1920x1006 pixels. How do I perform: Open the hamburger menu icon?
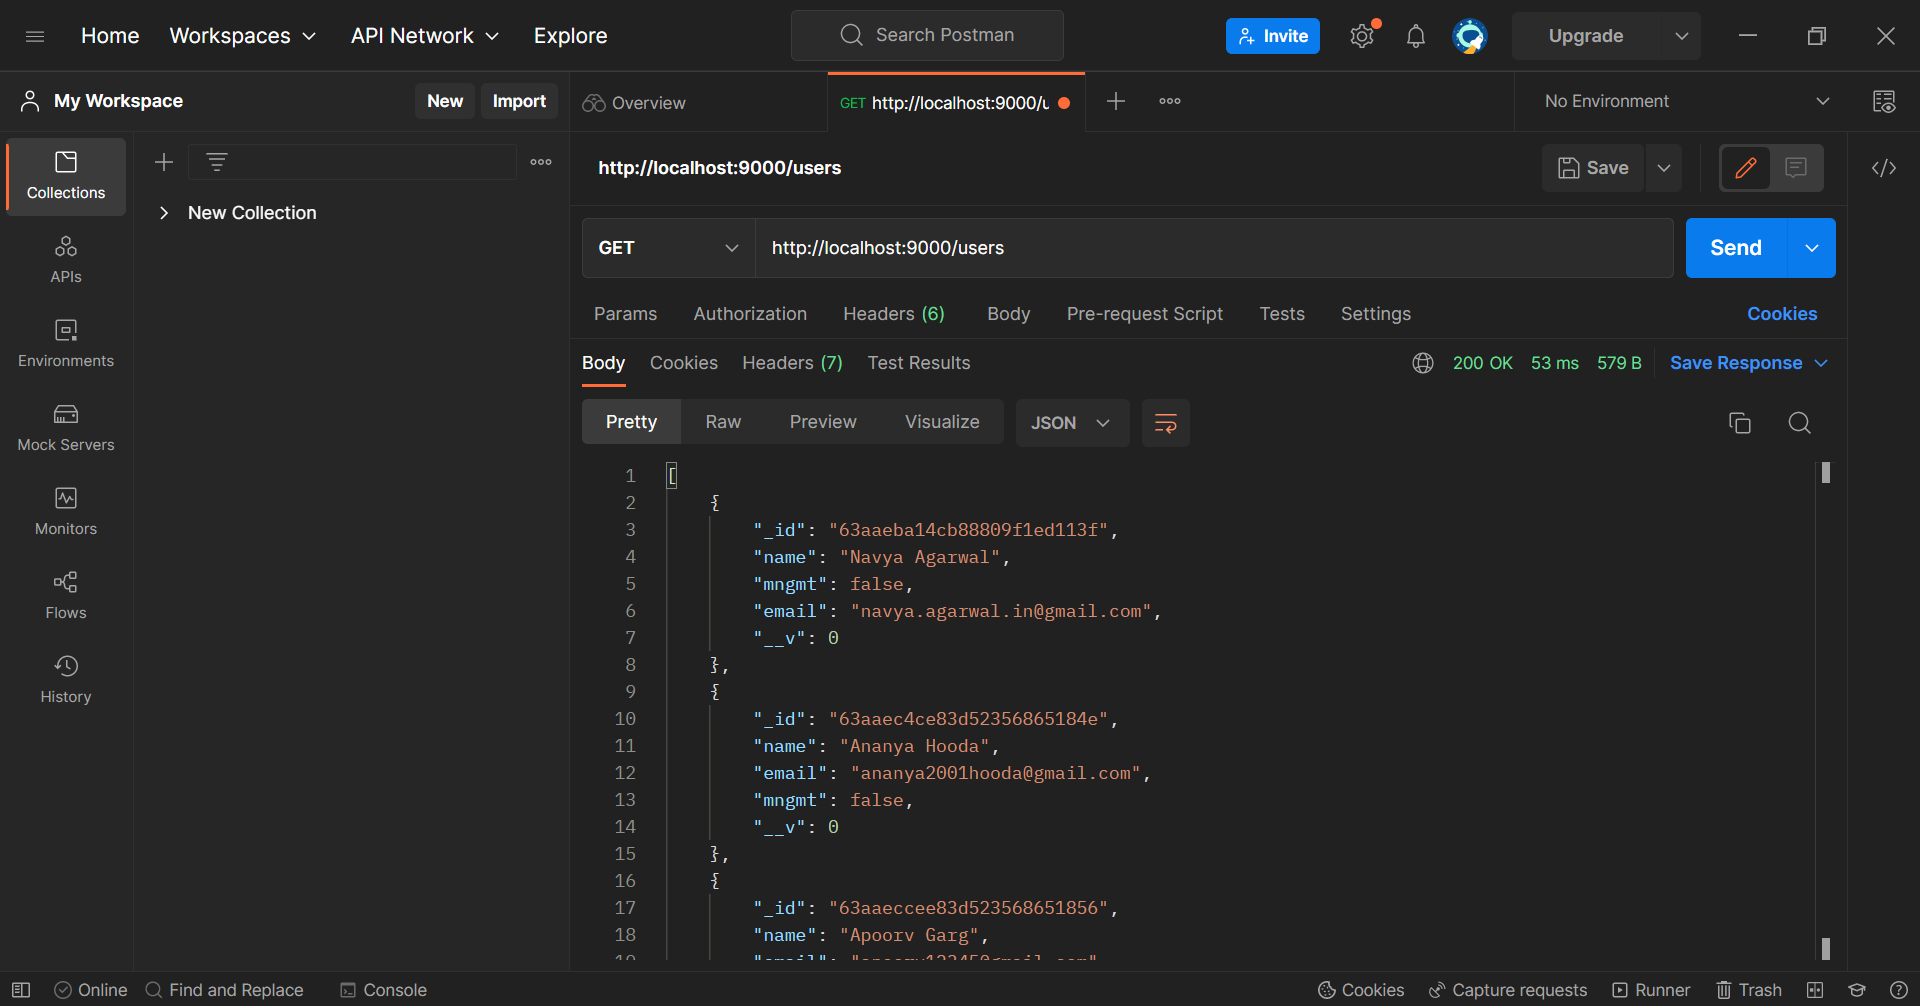click(x=35, y=36)
